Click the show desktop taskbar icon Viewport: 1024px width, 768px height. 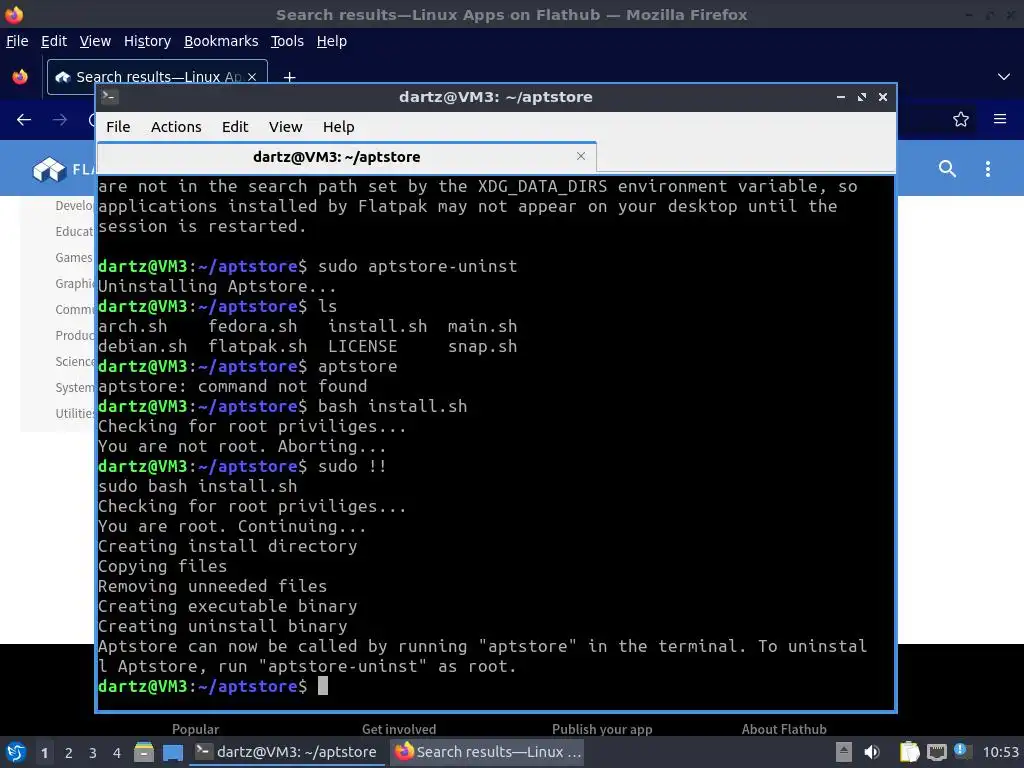coord(172,752)
